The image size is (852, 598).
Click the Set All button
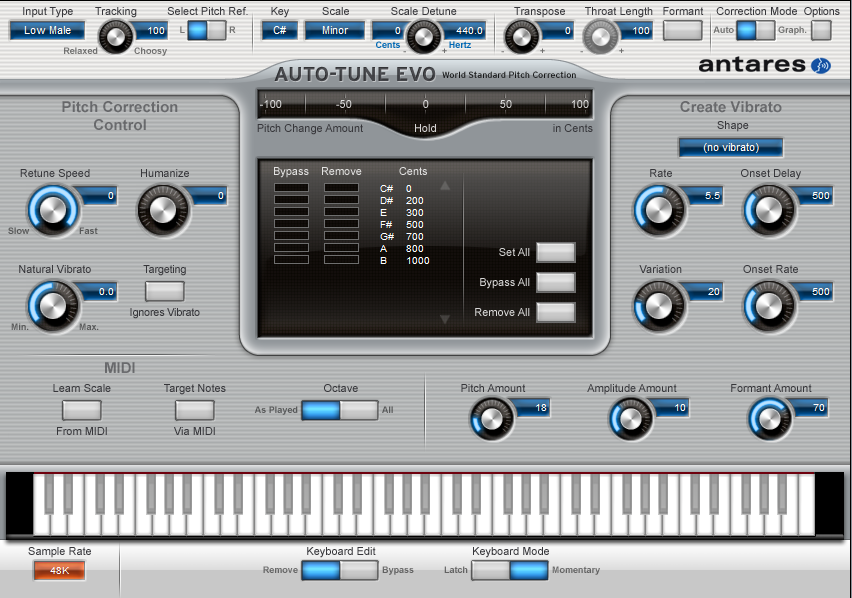click(x=556, y=253)
